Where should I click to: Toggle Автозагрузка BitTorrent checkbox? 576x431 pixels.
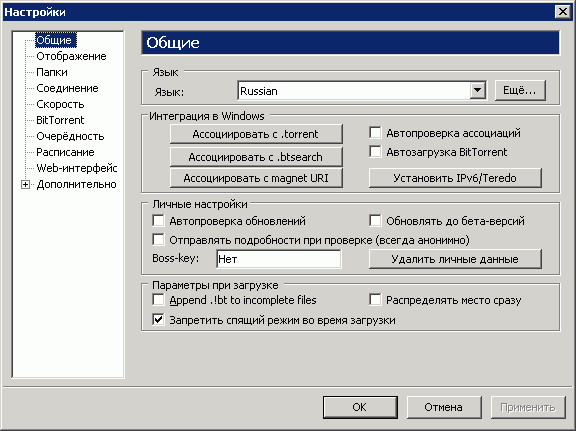(375, 152)
